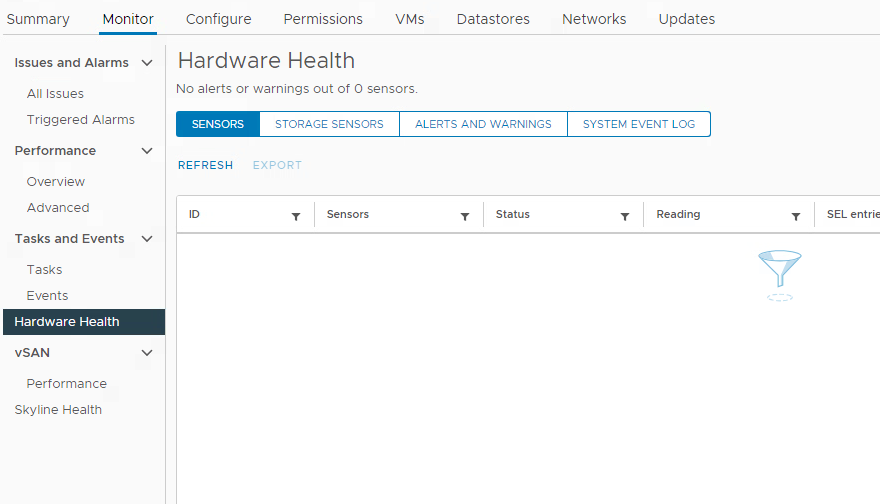Open the Networks tab
880x504 pixels.
[594, 19]
